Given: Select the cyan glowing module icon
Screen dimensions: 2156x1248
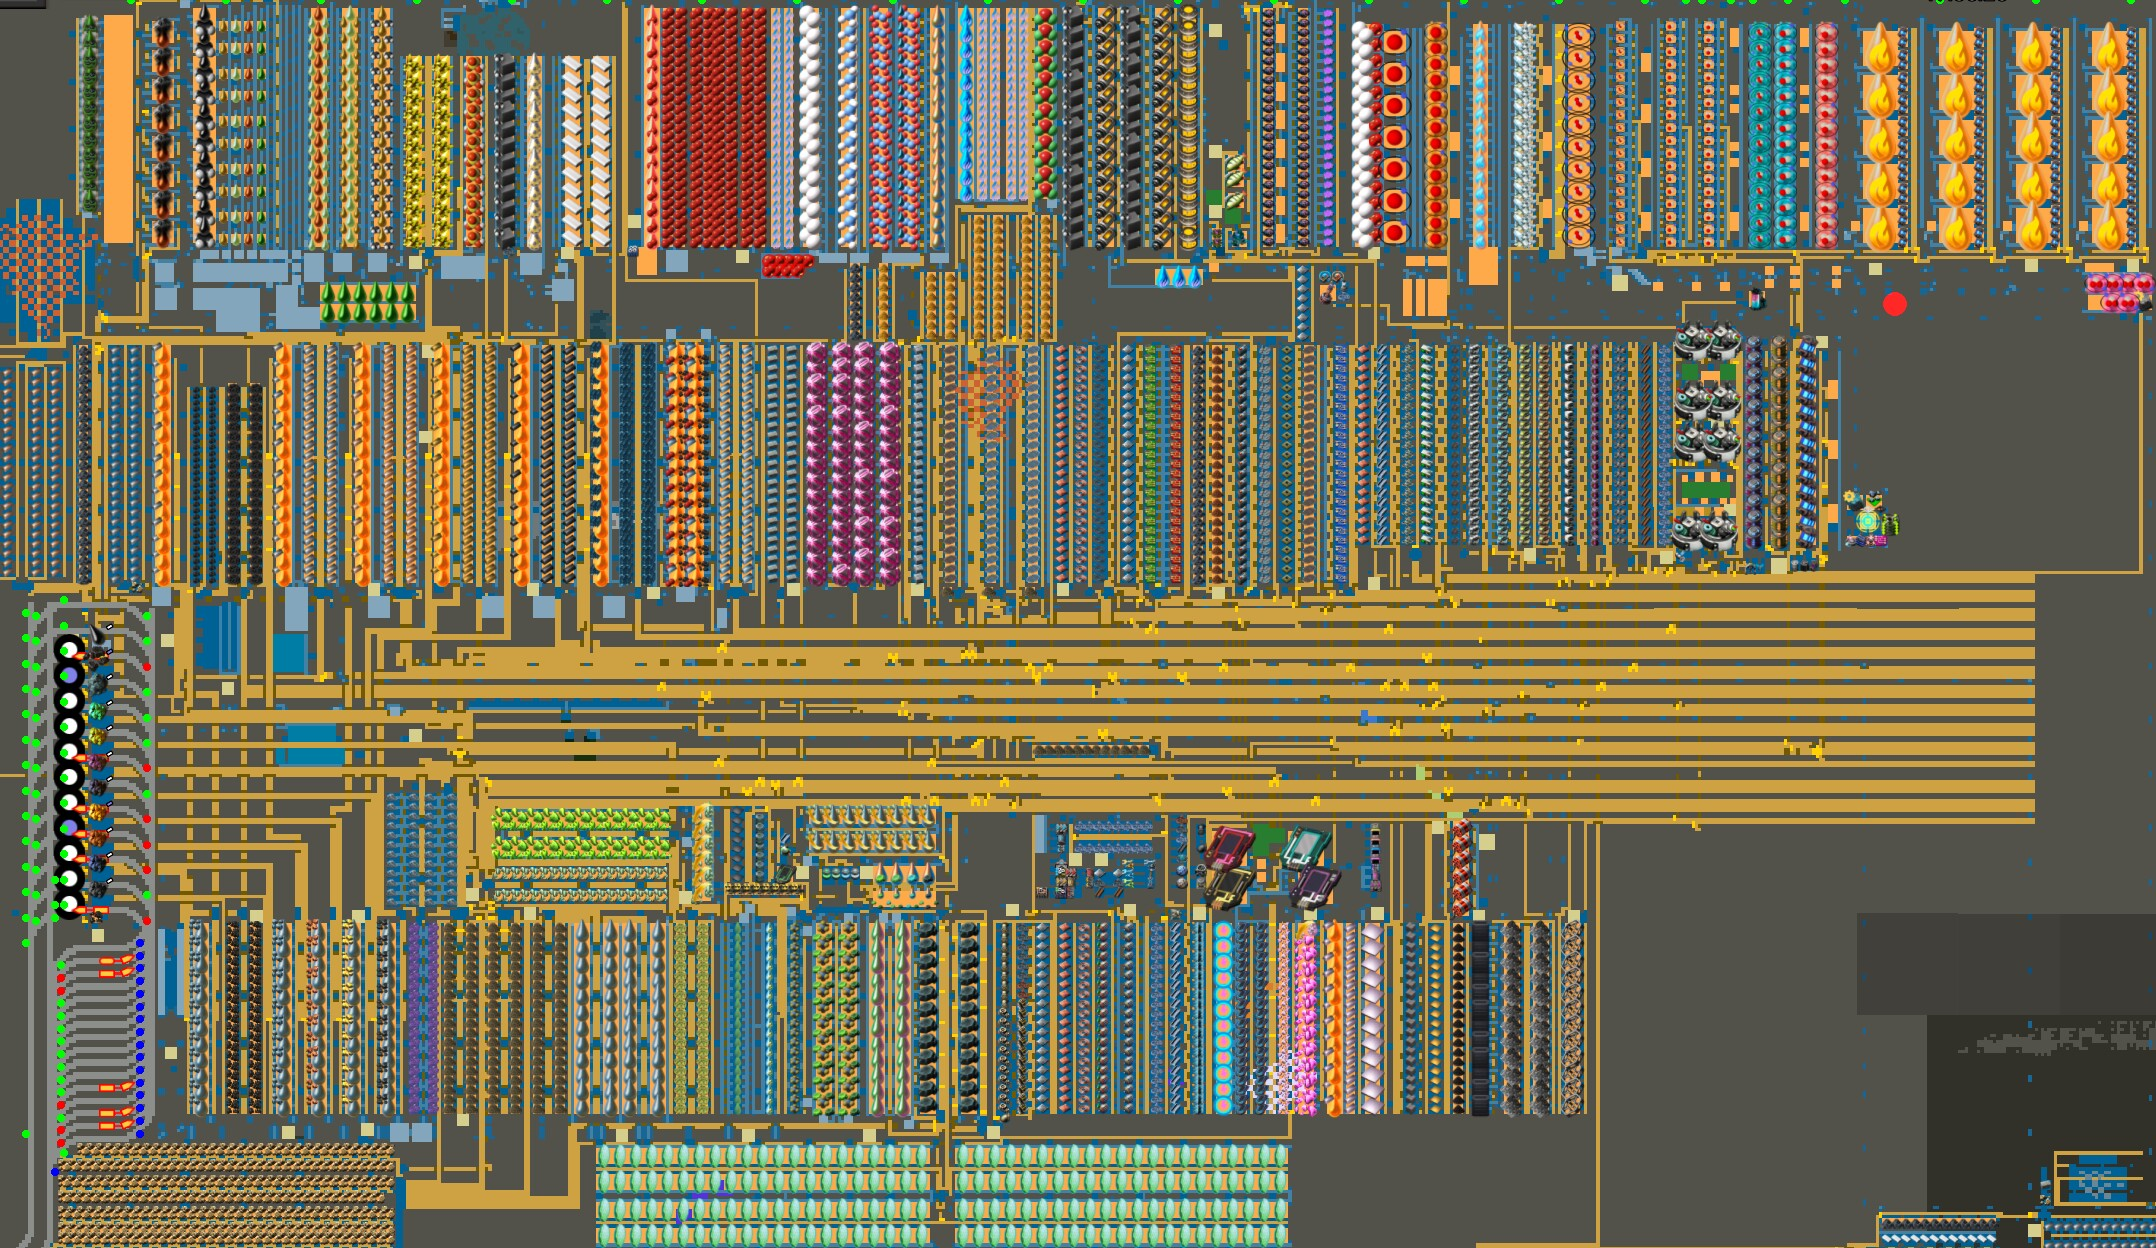Looking at the screenshot, I should [1867, 520].
